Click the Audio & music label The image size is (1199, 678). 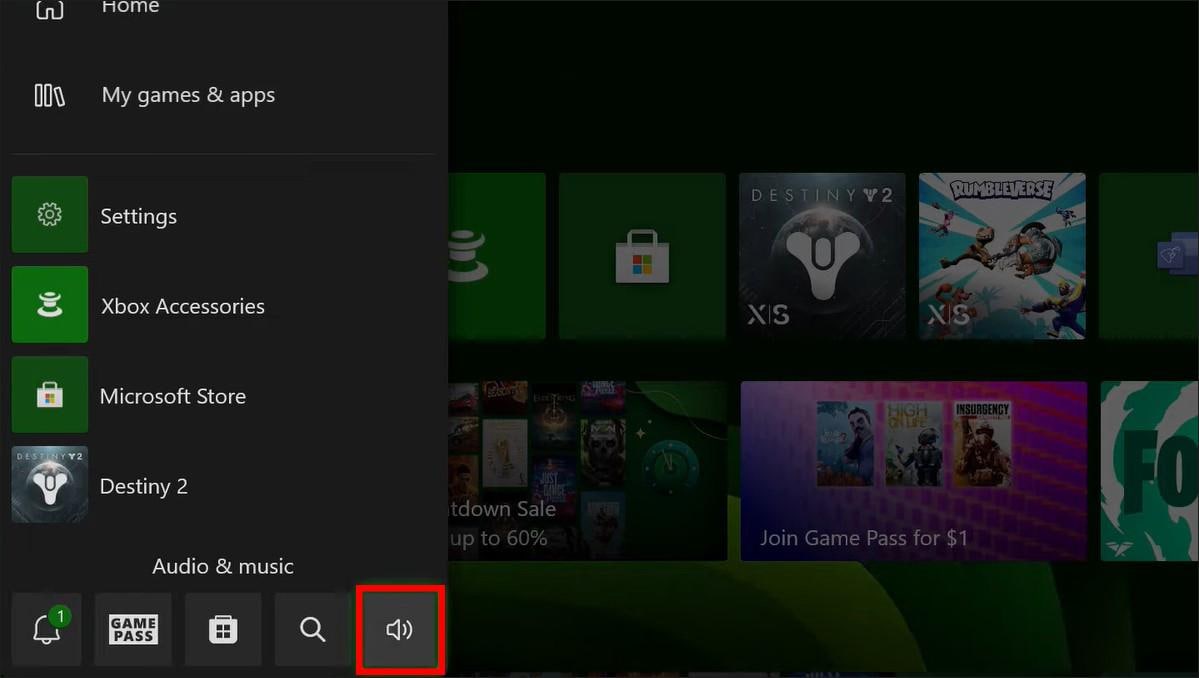click(x=223, y=566)
